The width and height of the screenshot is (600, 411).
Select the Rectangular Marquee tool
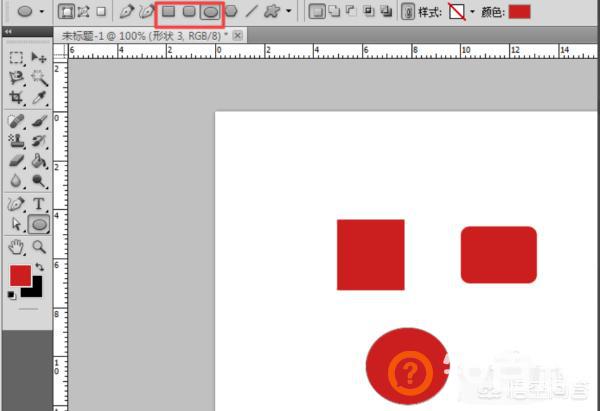click(16, 58)
